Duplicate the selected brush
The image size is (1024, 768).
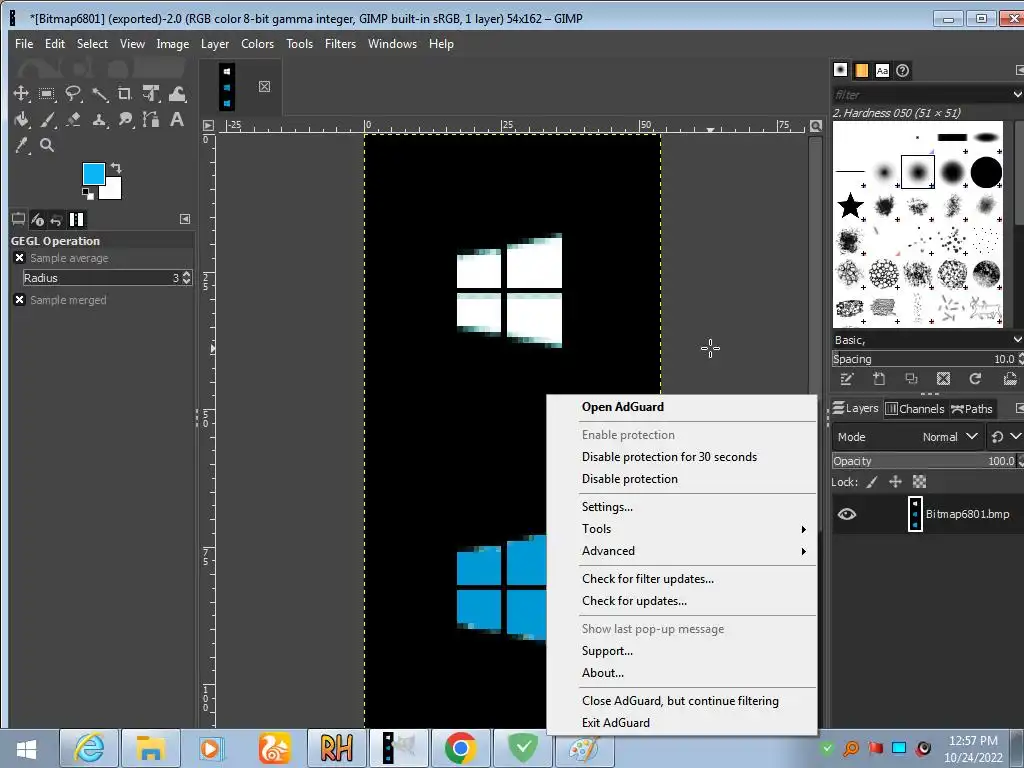(911, 379)
